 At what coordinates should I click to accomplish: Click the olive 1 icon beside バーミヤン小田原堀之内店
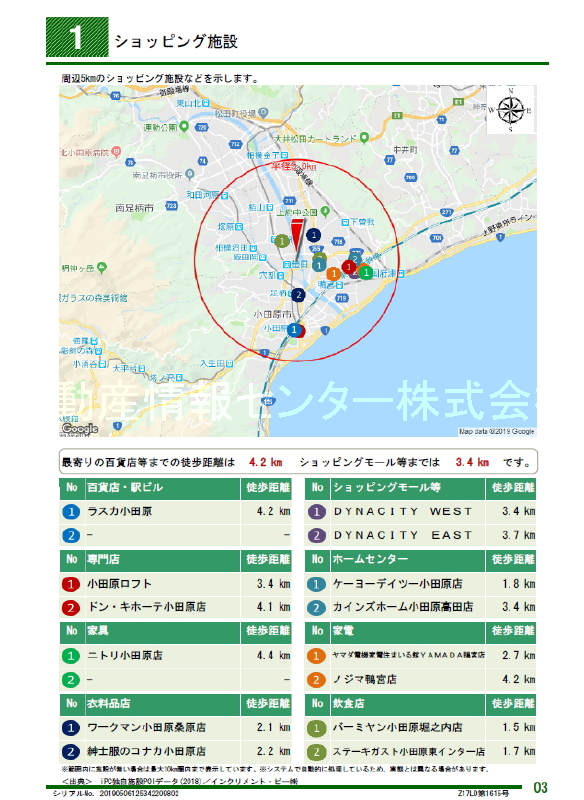click(x=316, y=728)
